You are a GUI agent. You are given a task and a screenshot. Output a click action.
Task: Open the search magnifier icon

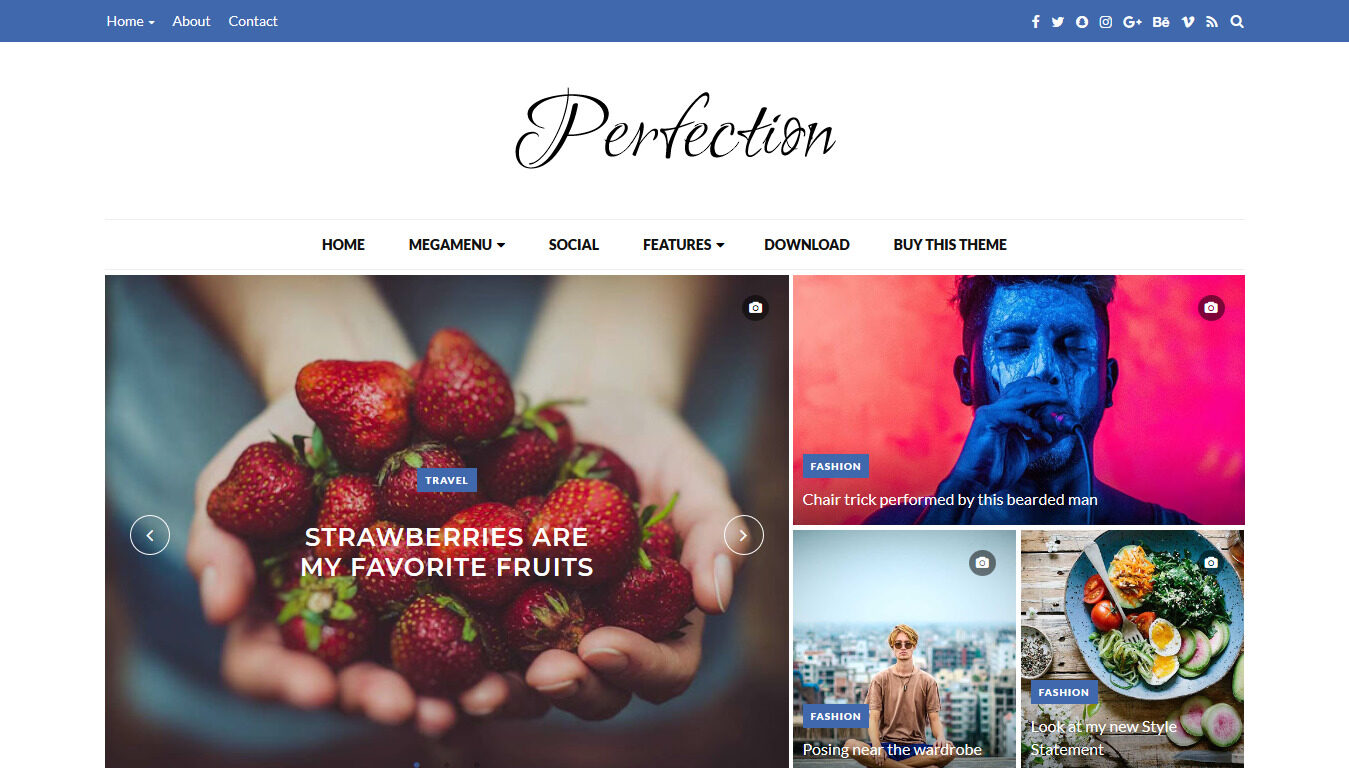tap(1237, 21)
